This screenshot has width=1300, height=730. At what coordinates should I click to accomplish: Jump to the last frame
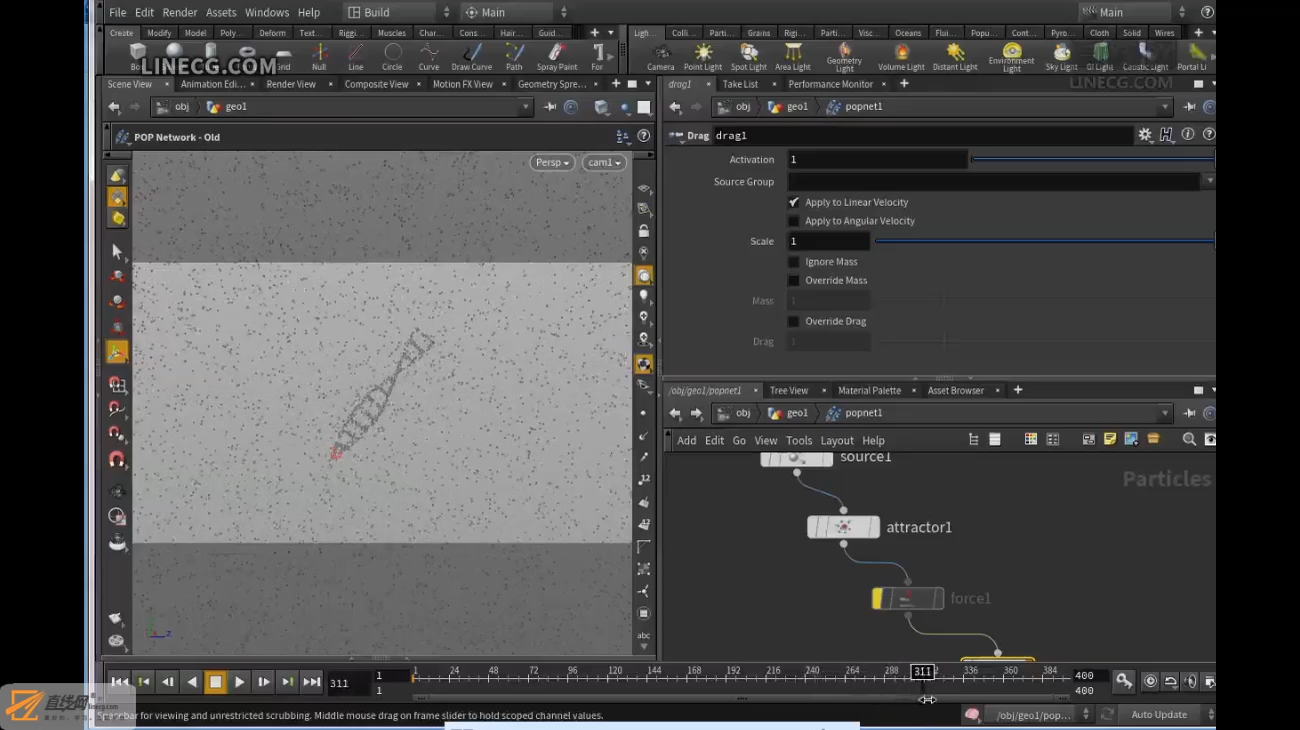[311, 682]
